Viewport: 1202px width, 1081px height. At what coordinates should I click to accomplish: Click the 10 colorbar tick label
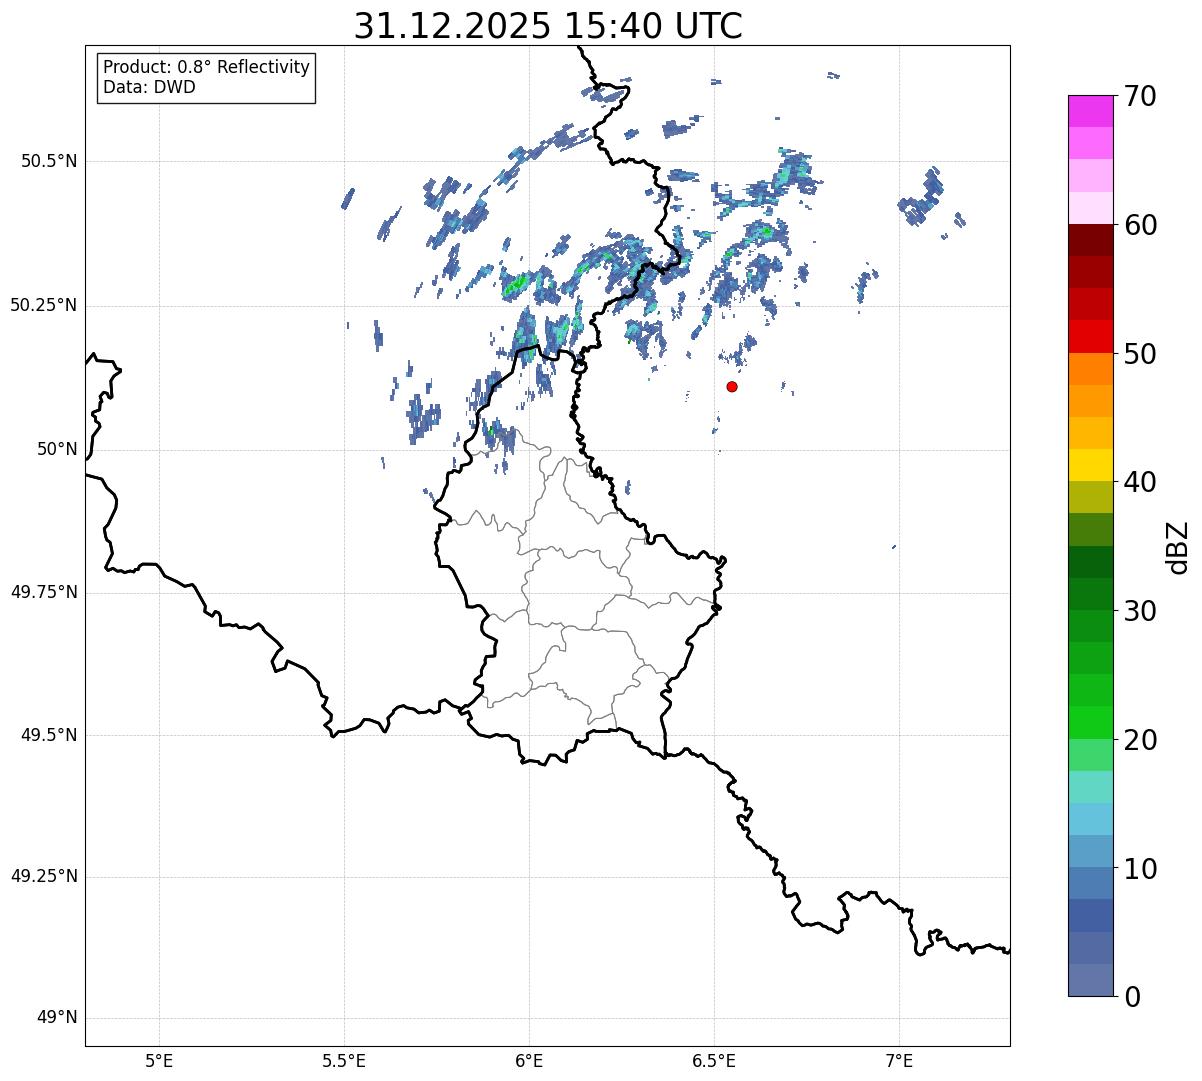1140,868
